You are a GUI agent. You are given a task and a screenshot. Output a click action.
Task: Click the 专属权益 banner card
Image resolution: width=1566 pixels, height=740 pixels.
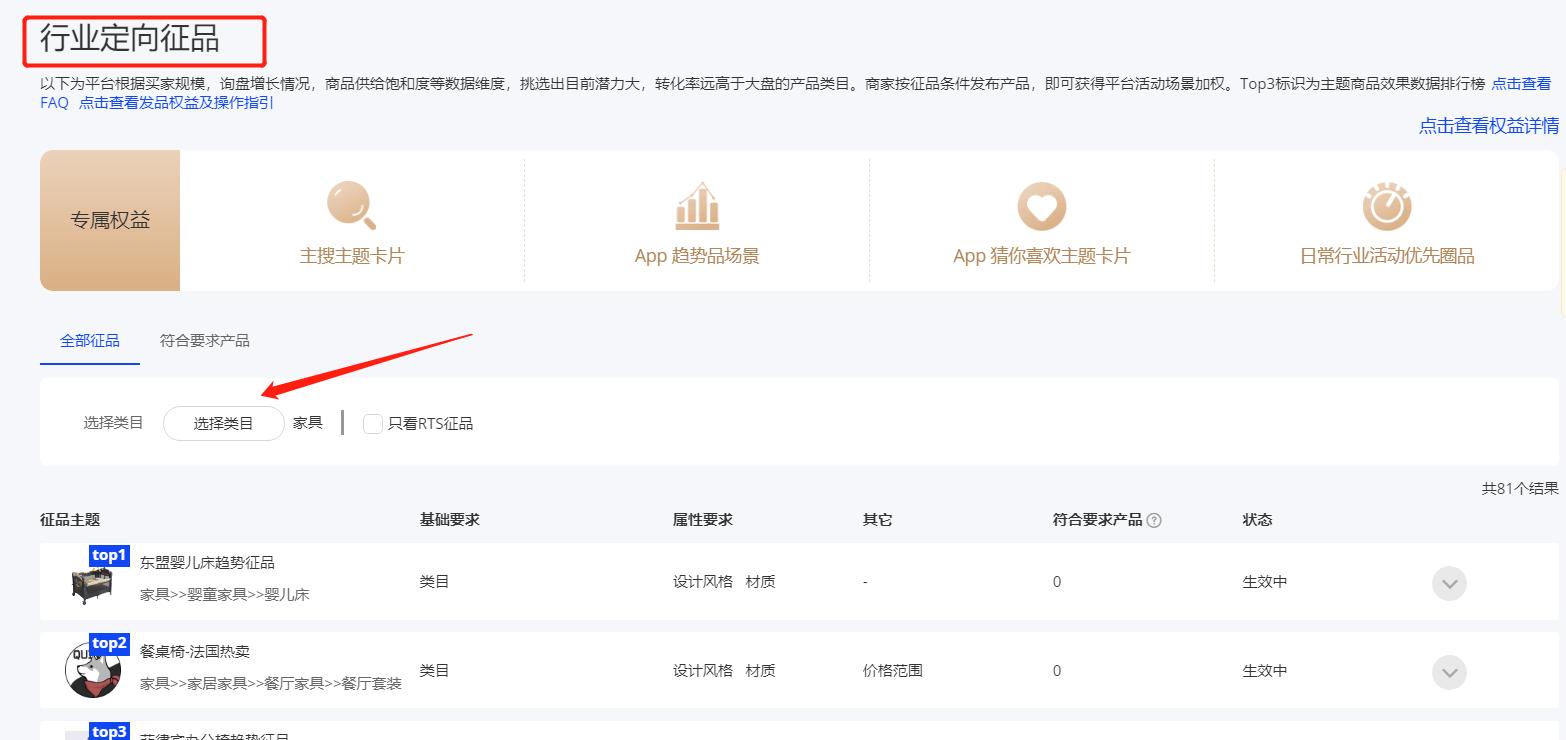coord(110,221)
